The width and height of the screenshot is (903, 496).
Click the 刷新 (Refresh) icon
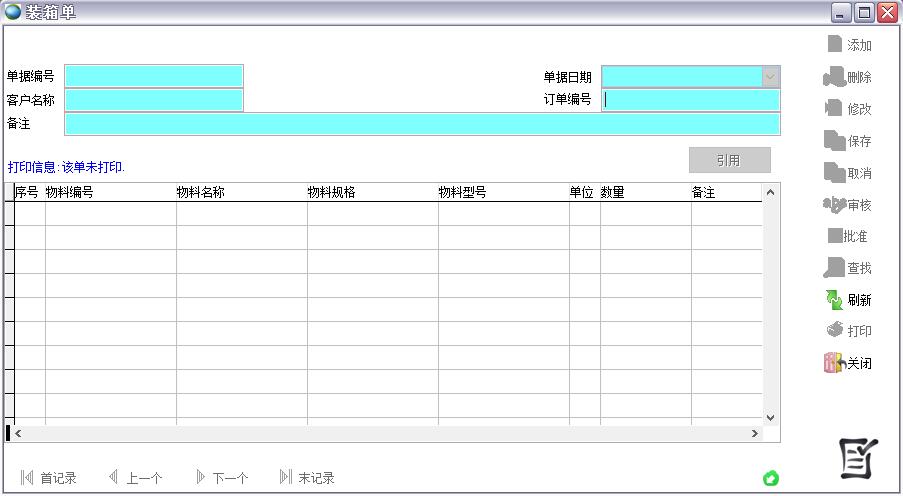click(834, 299)
